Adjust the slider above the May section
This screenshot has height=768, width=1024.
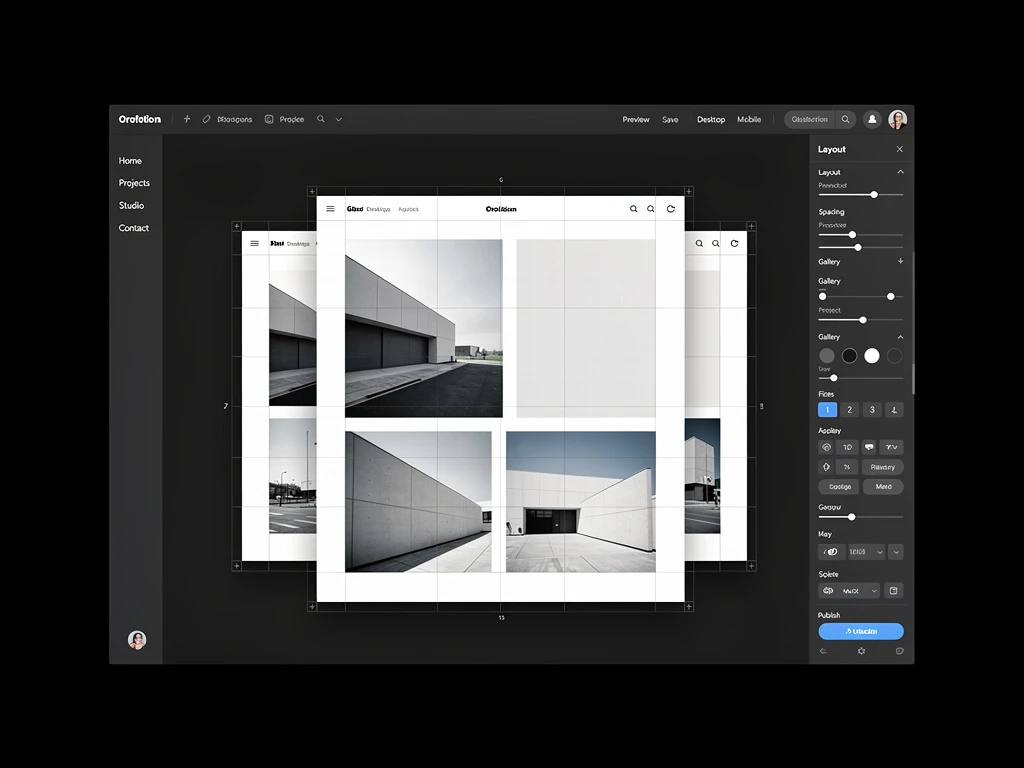[852, 517]
